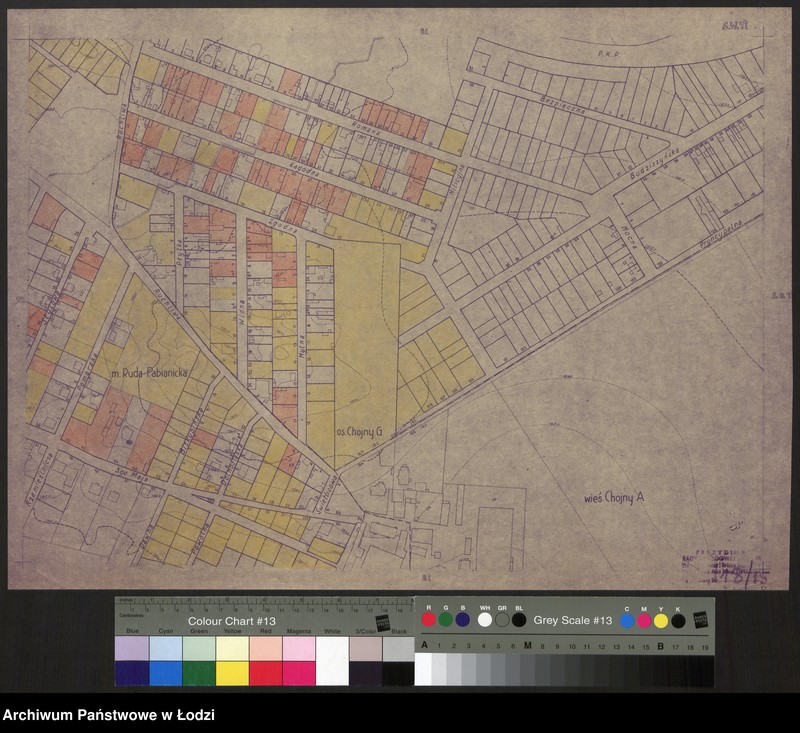Screen dimensions: 800x733
Task: Click the red R circle on Grey Scale
Action: point(429,620)
